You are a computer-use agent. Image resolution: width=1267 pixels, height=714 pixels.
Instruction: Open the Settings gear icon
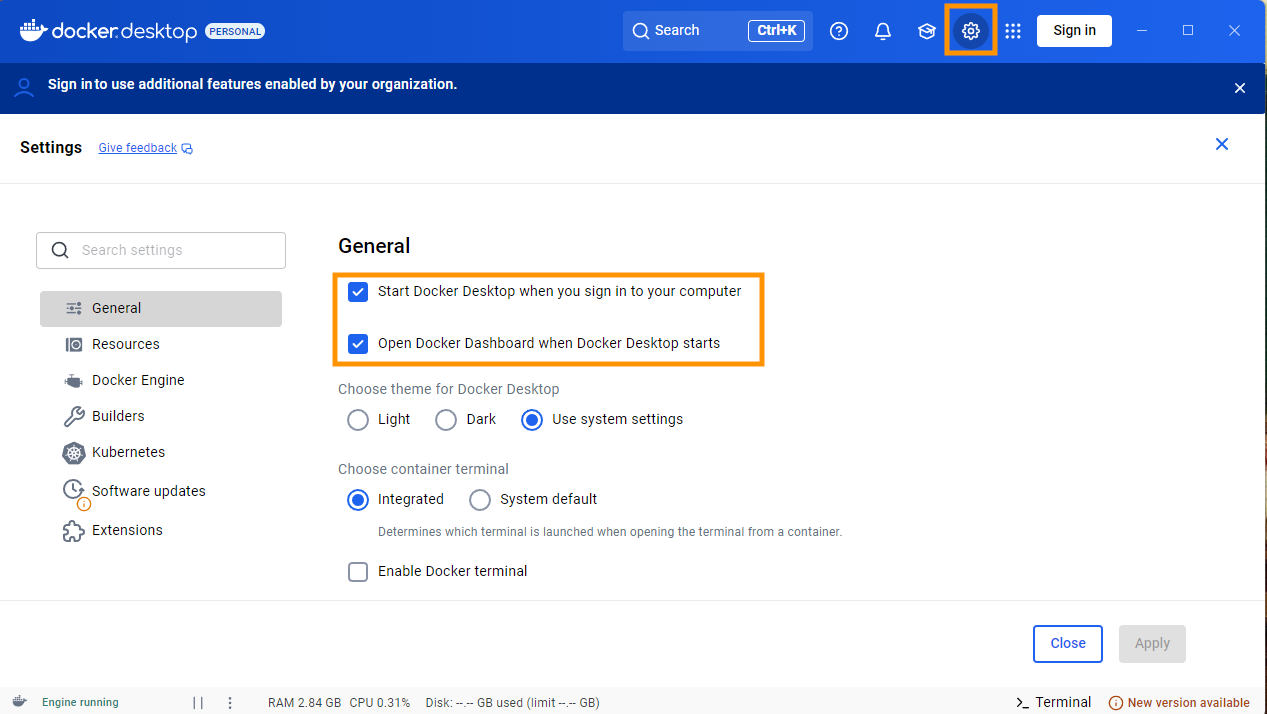point(970,30)
